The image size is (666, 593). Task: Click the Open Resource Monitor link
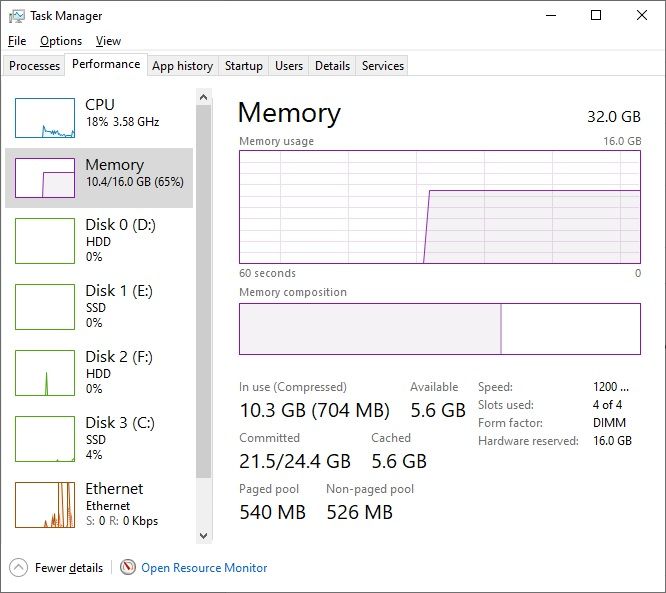[204, 568]
